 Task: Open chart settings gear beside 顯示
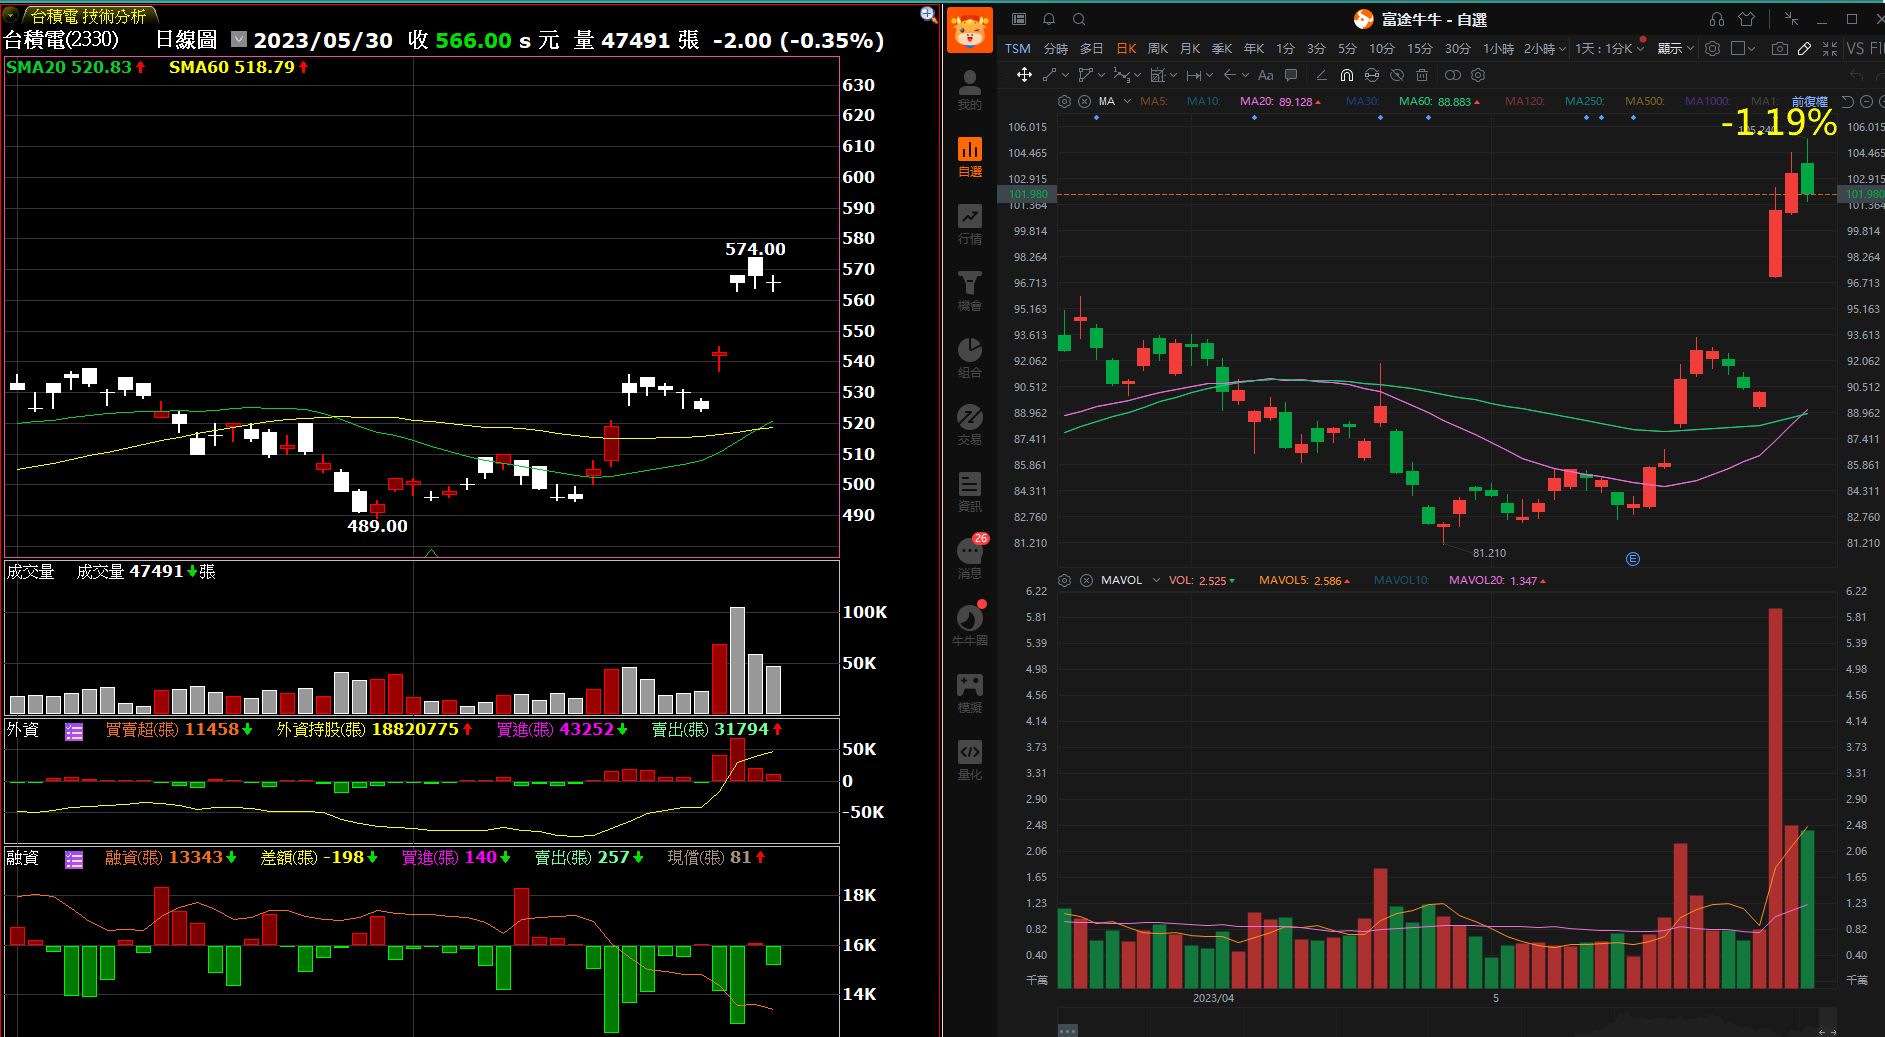pyautogui.click(x=1712, y=48)
